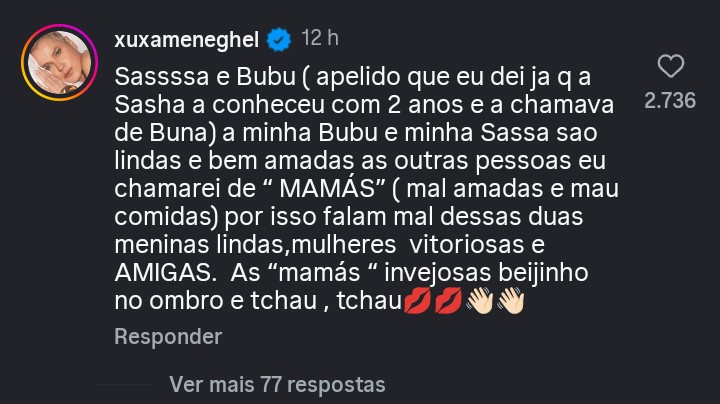The image size is (720, 404).
Task: Like the comment with the heart icon
Action: [x=670, y=68]
